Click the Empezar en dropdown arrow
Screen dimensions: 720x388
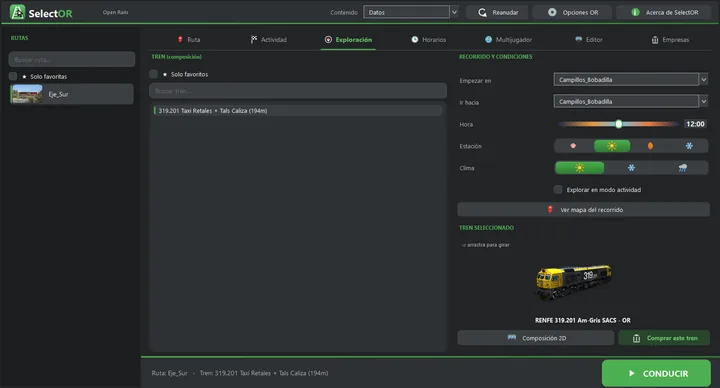point(703,80)
